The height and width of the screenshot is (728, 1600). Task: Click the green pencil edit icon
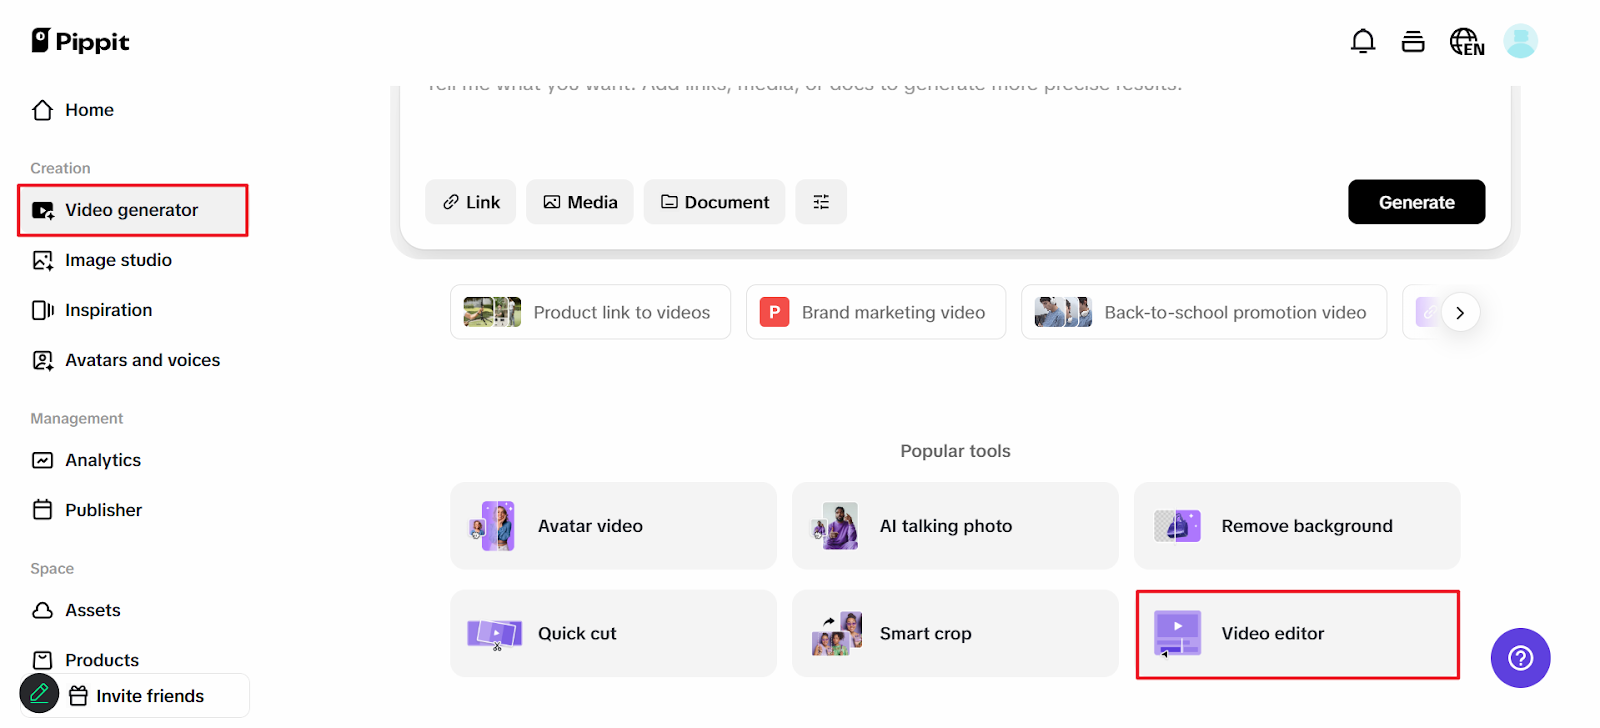pos(40,693)
